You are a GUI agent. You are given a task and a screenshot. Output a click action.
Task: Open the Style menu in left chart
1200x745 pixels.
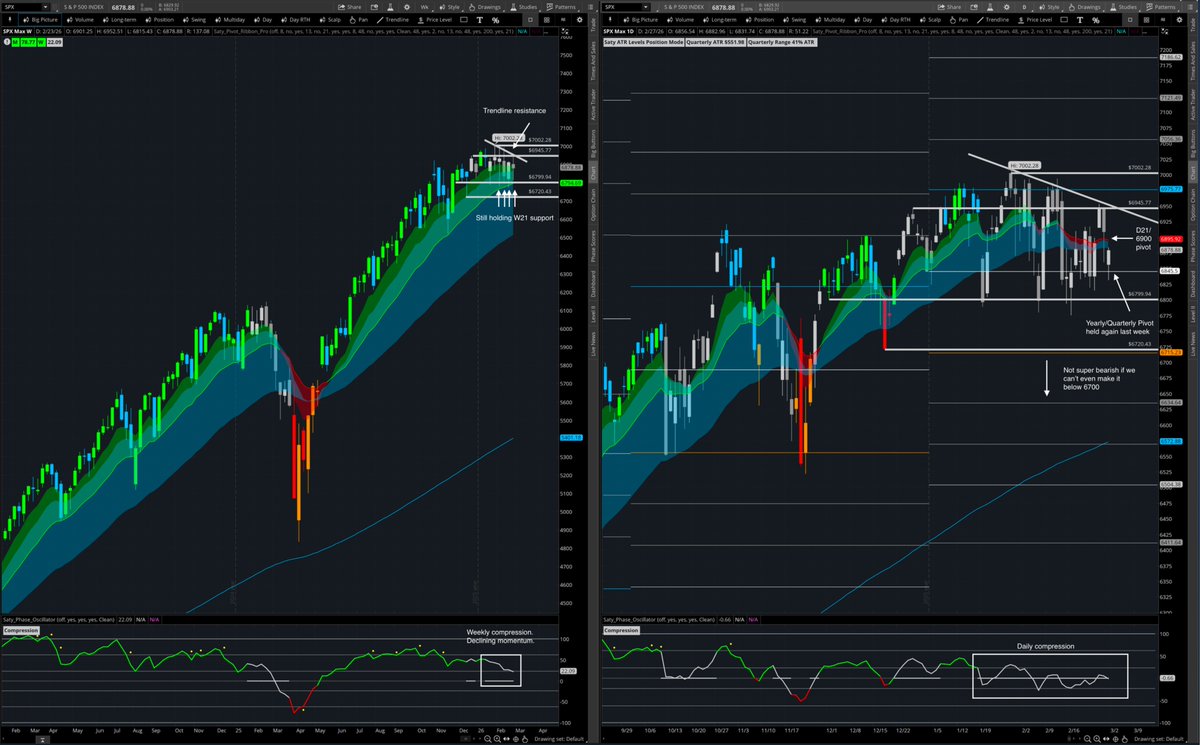pyautogui.click(x=450, y=7)
